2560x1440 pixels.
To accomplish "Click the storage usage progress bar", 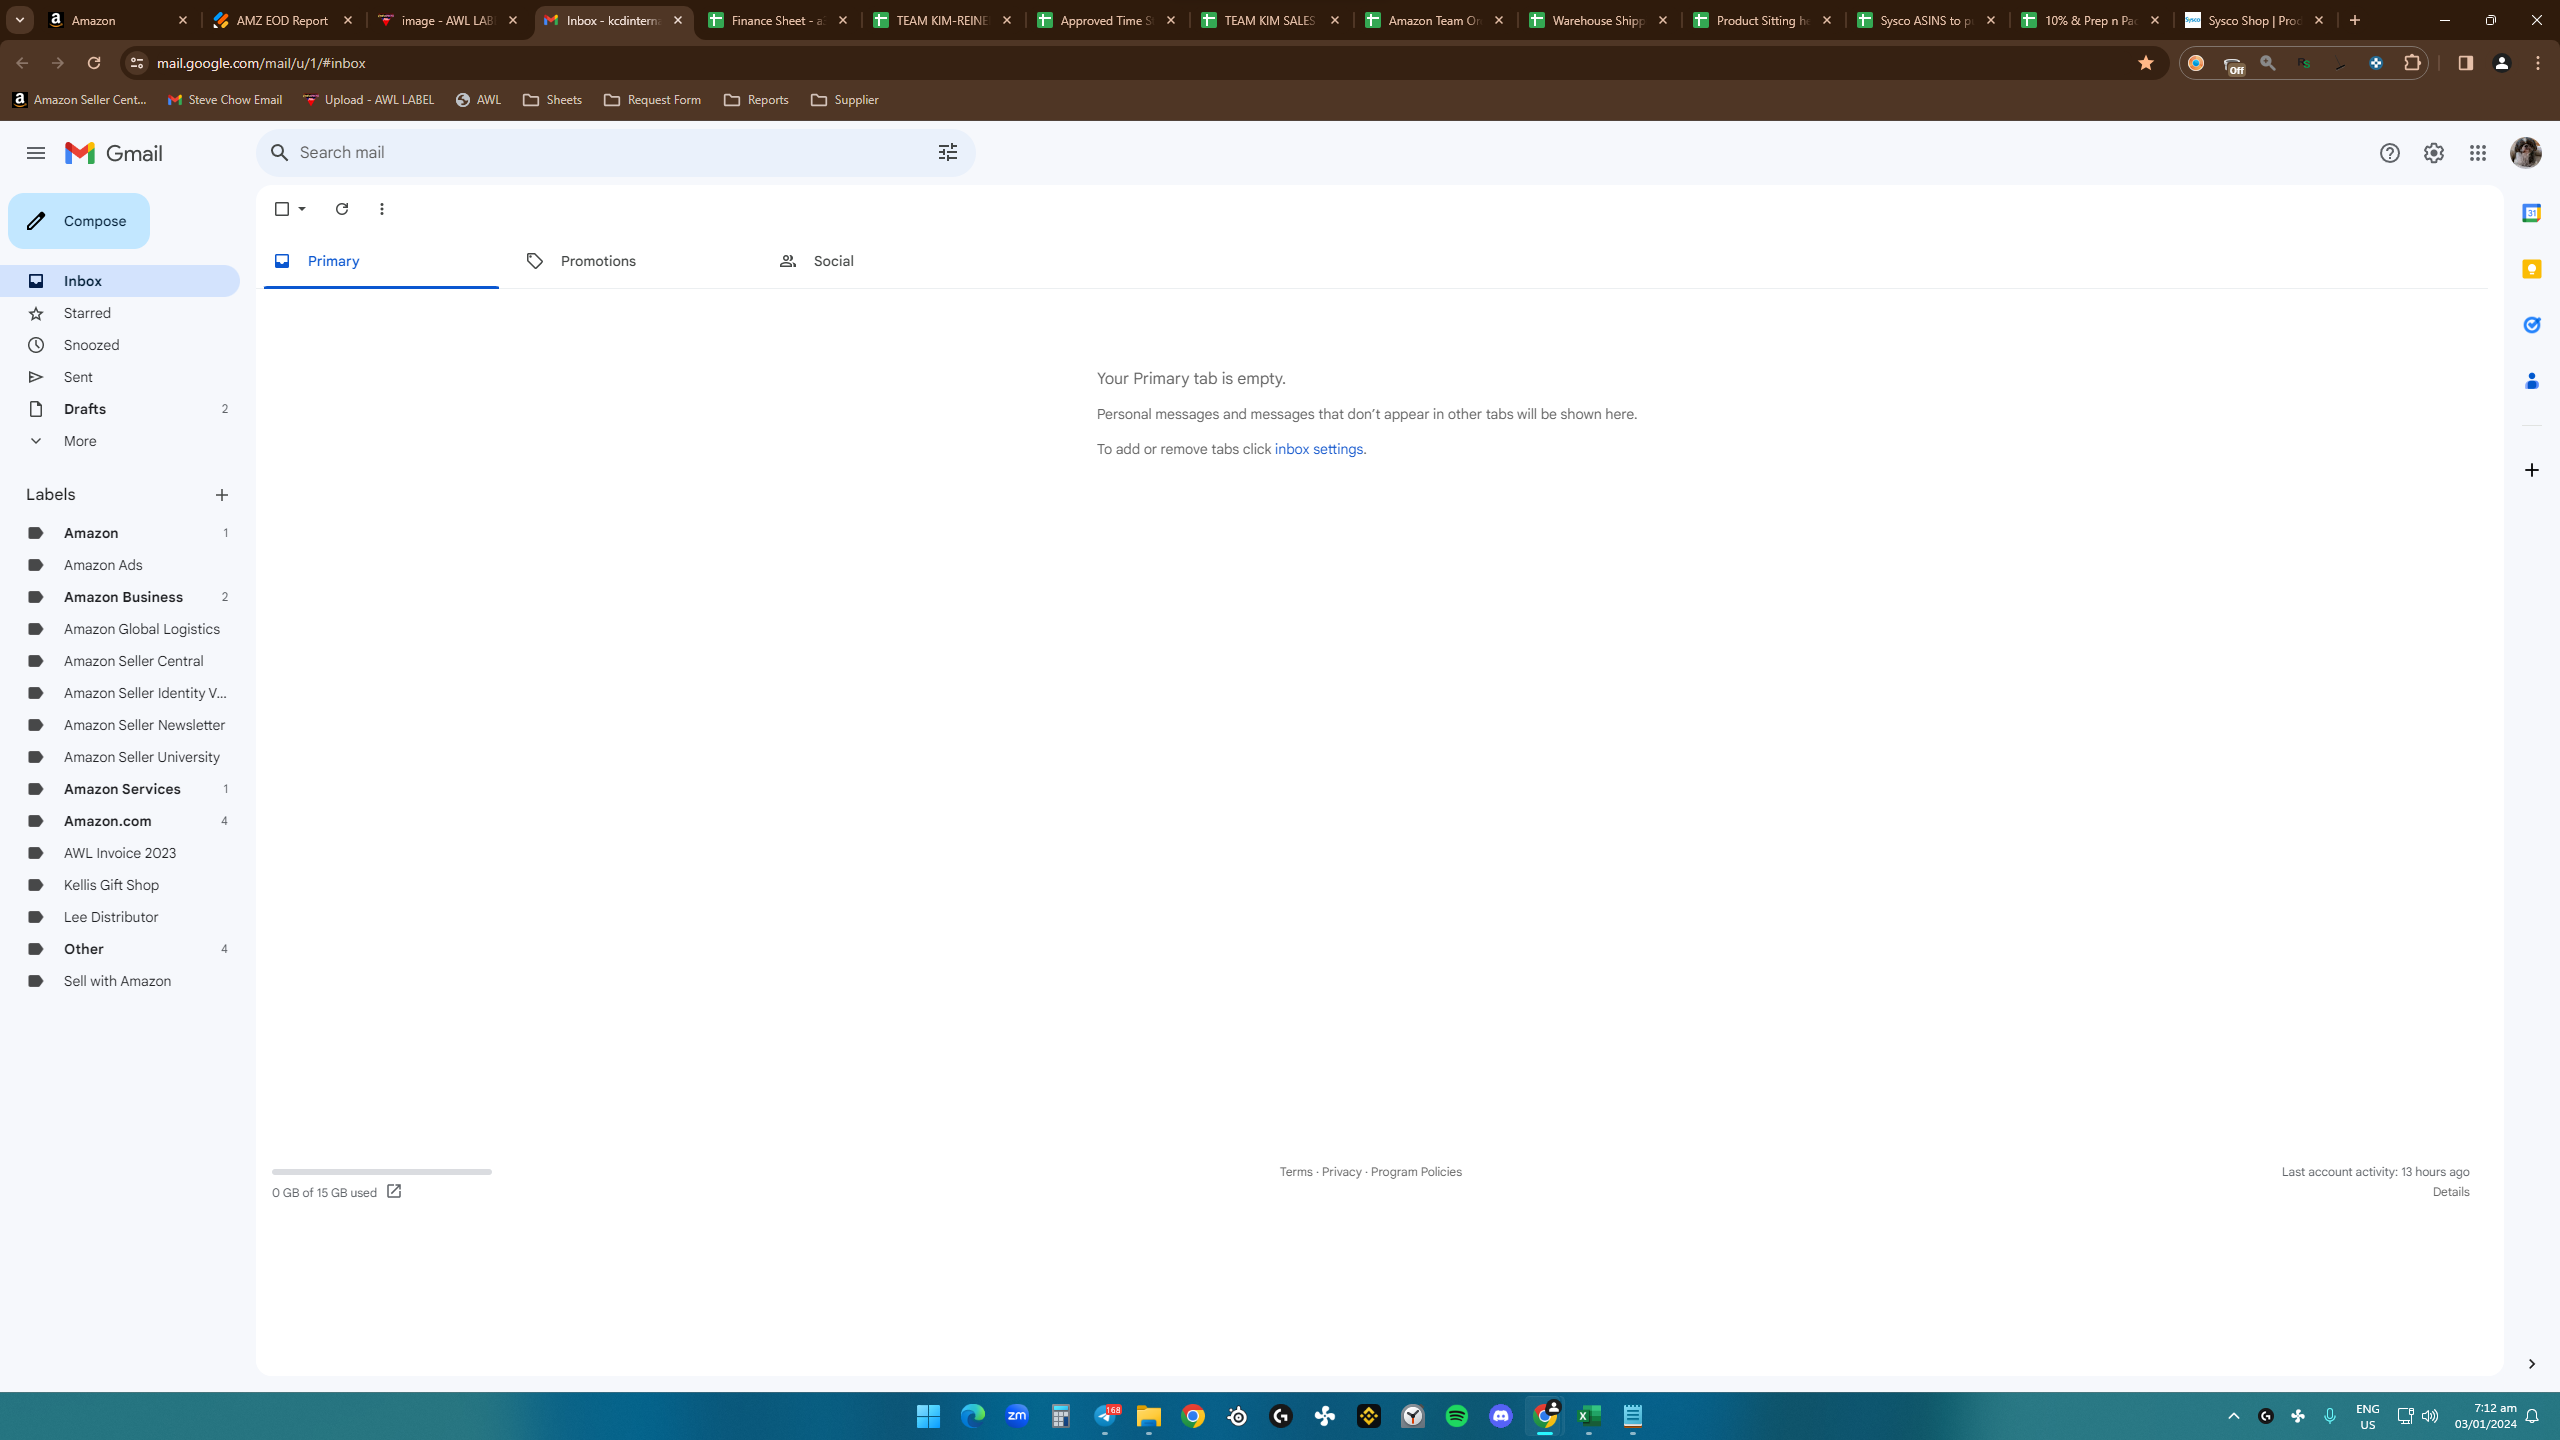I will [382, 1172].
